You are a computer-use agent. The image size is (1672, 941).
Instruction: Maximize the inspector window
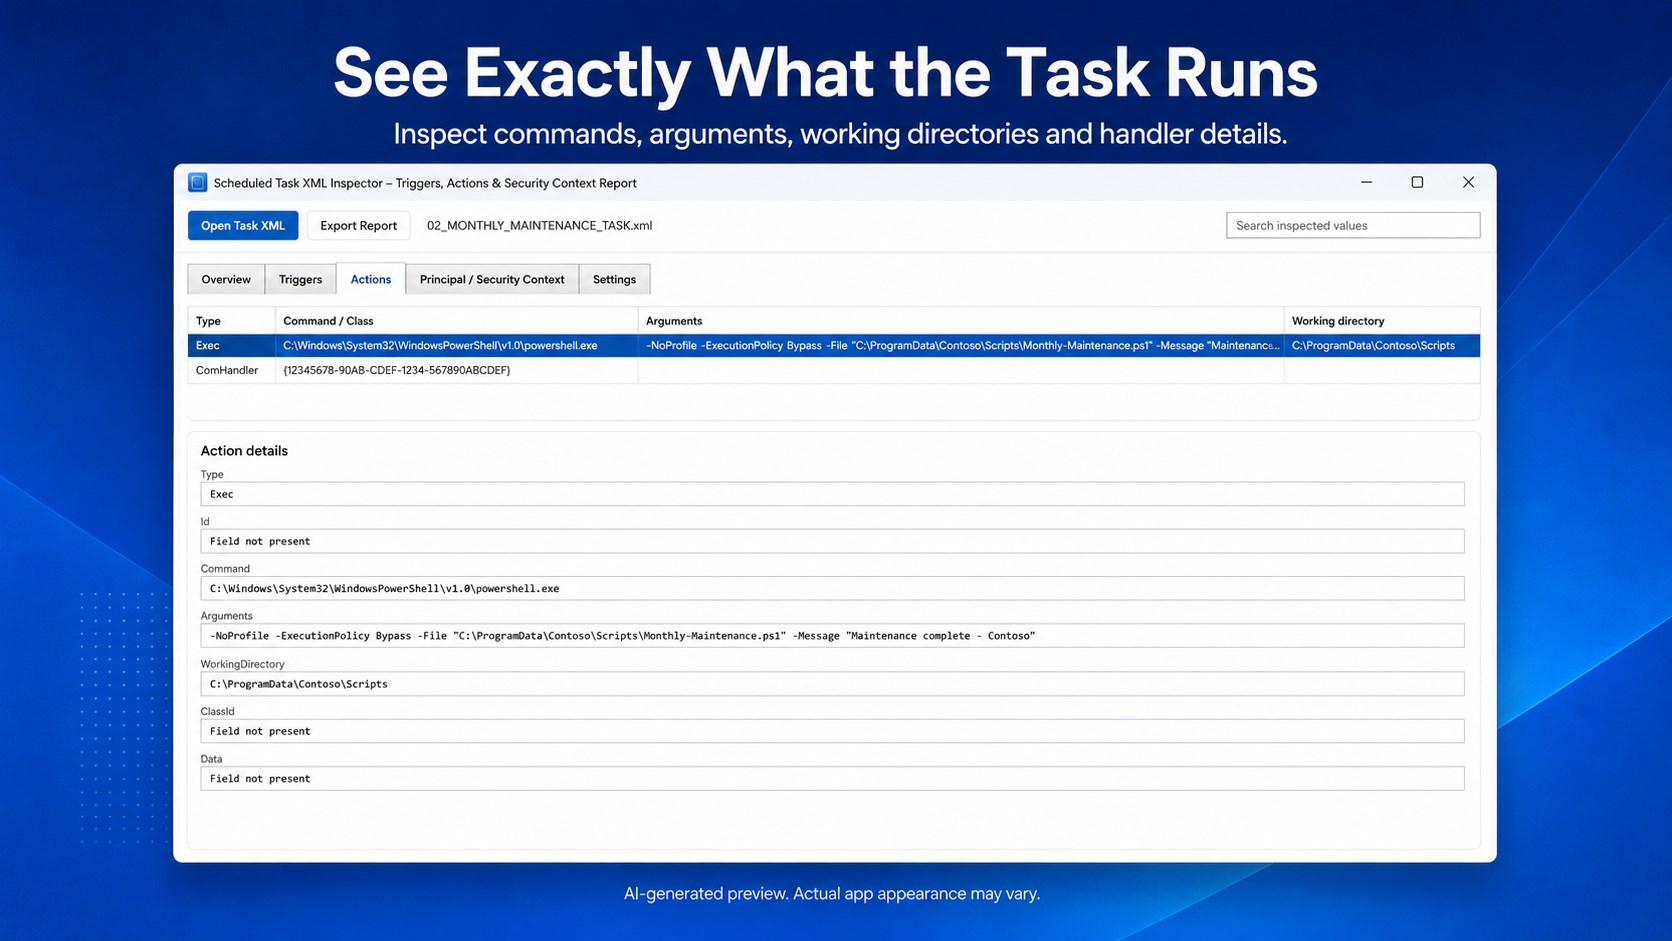pyautogui.click(x=1417, y=182)
